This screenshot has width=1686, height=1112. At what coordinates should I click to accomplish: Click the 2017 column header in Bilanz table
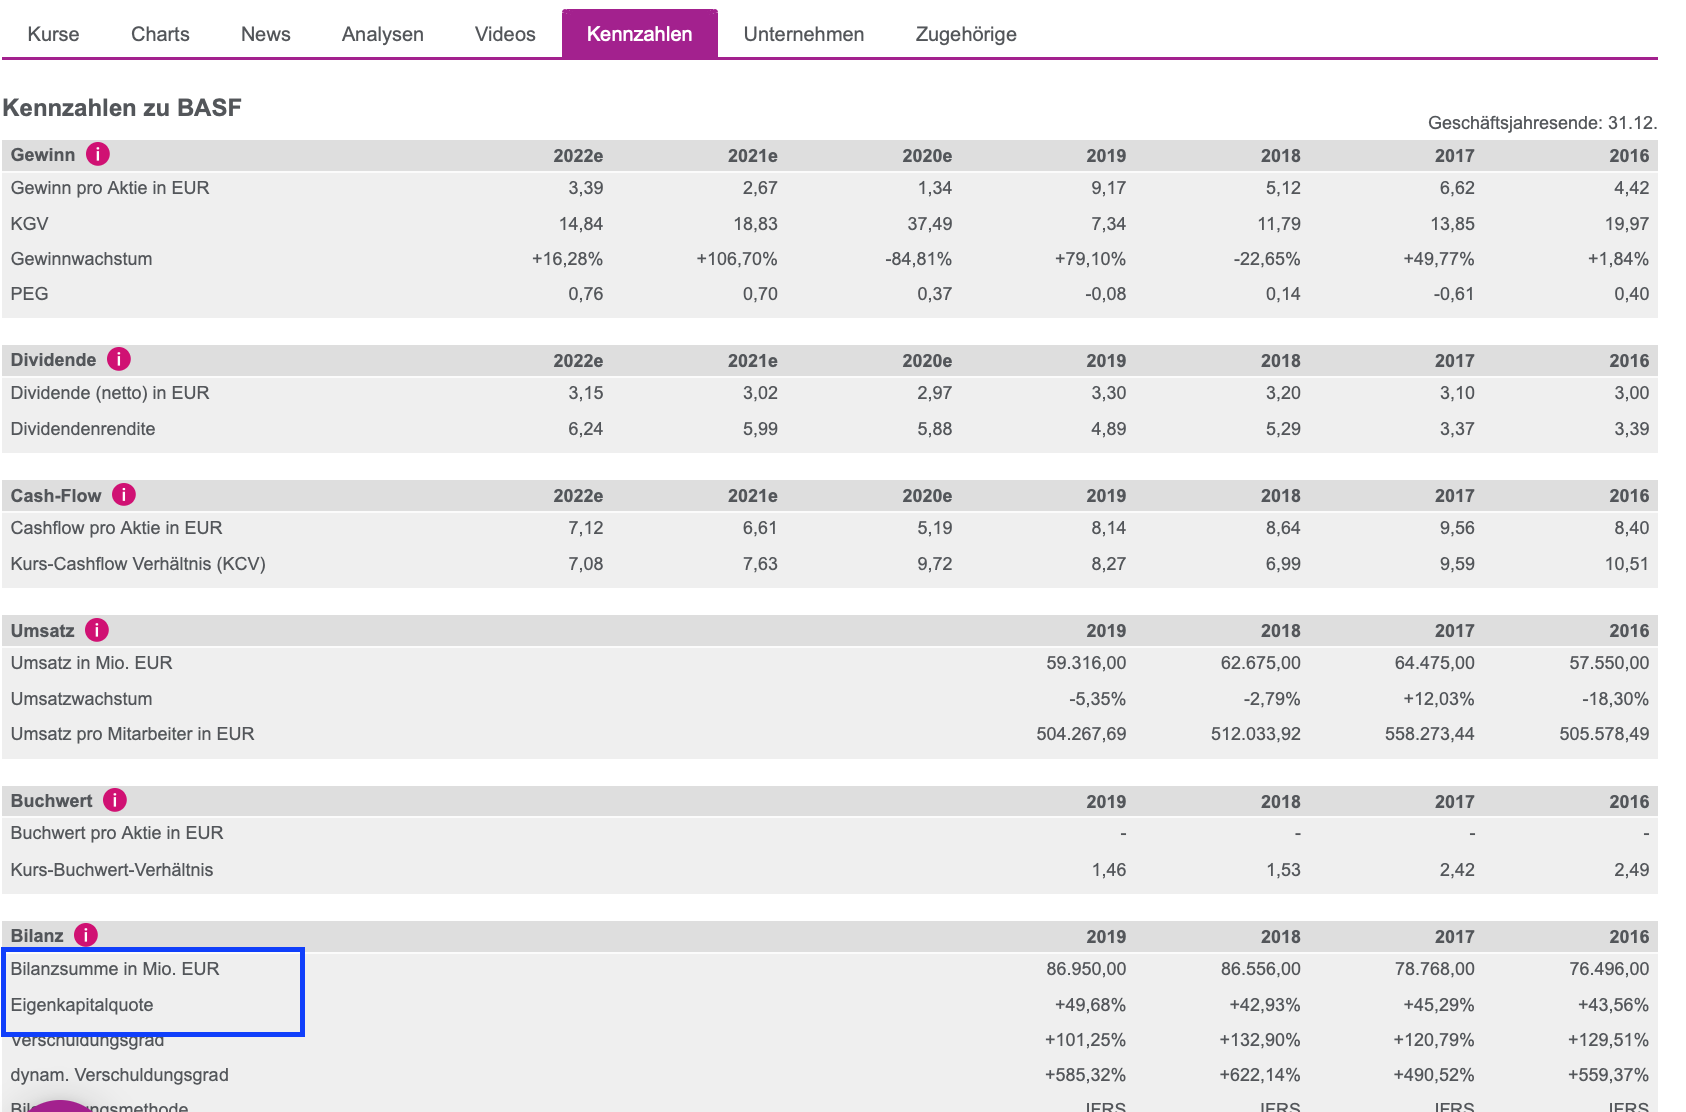(x=1455, y=937)
